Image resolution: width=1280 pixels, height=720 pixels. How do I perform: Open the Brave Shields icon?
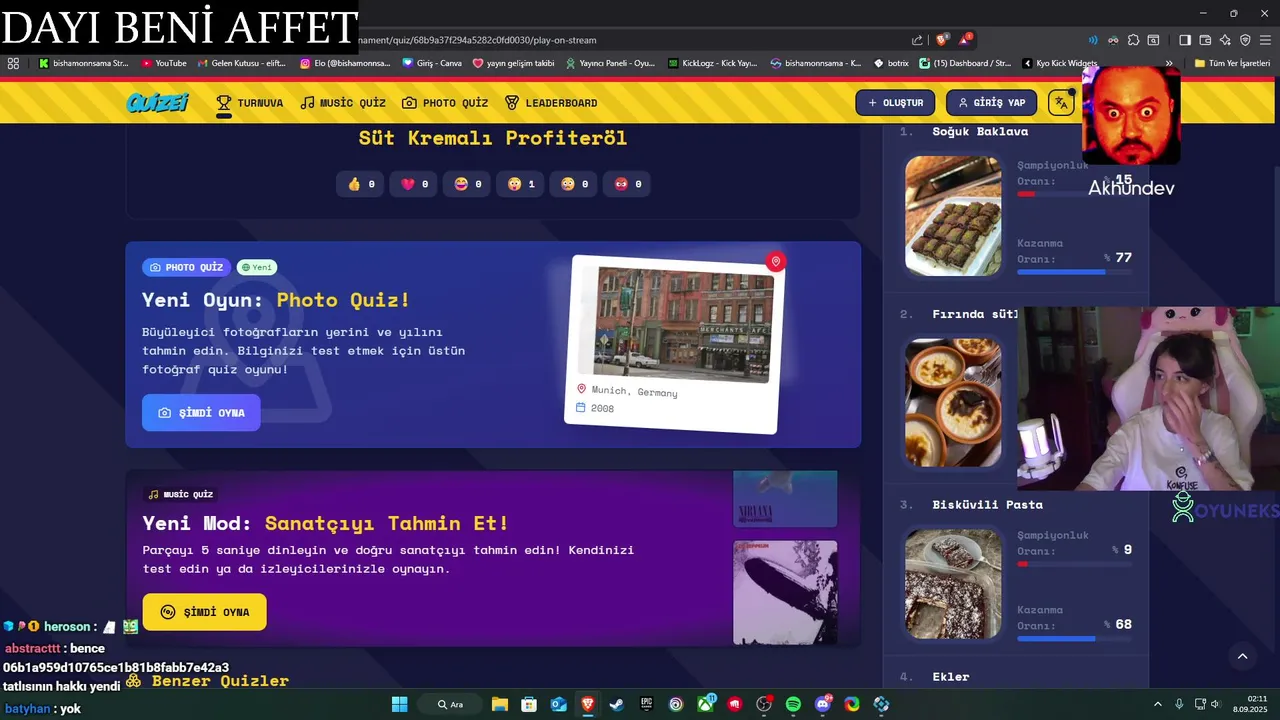942,40
